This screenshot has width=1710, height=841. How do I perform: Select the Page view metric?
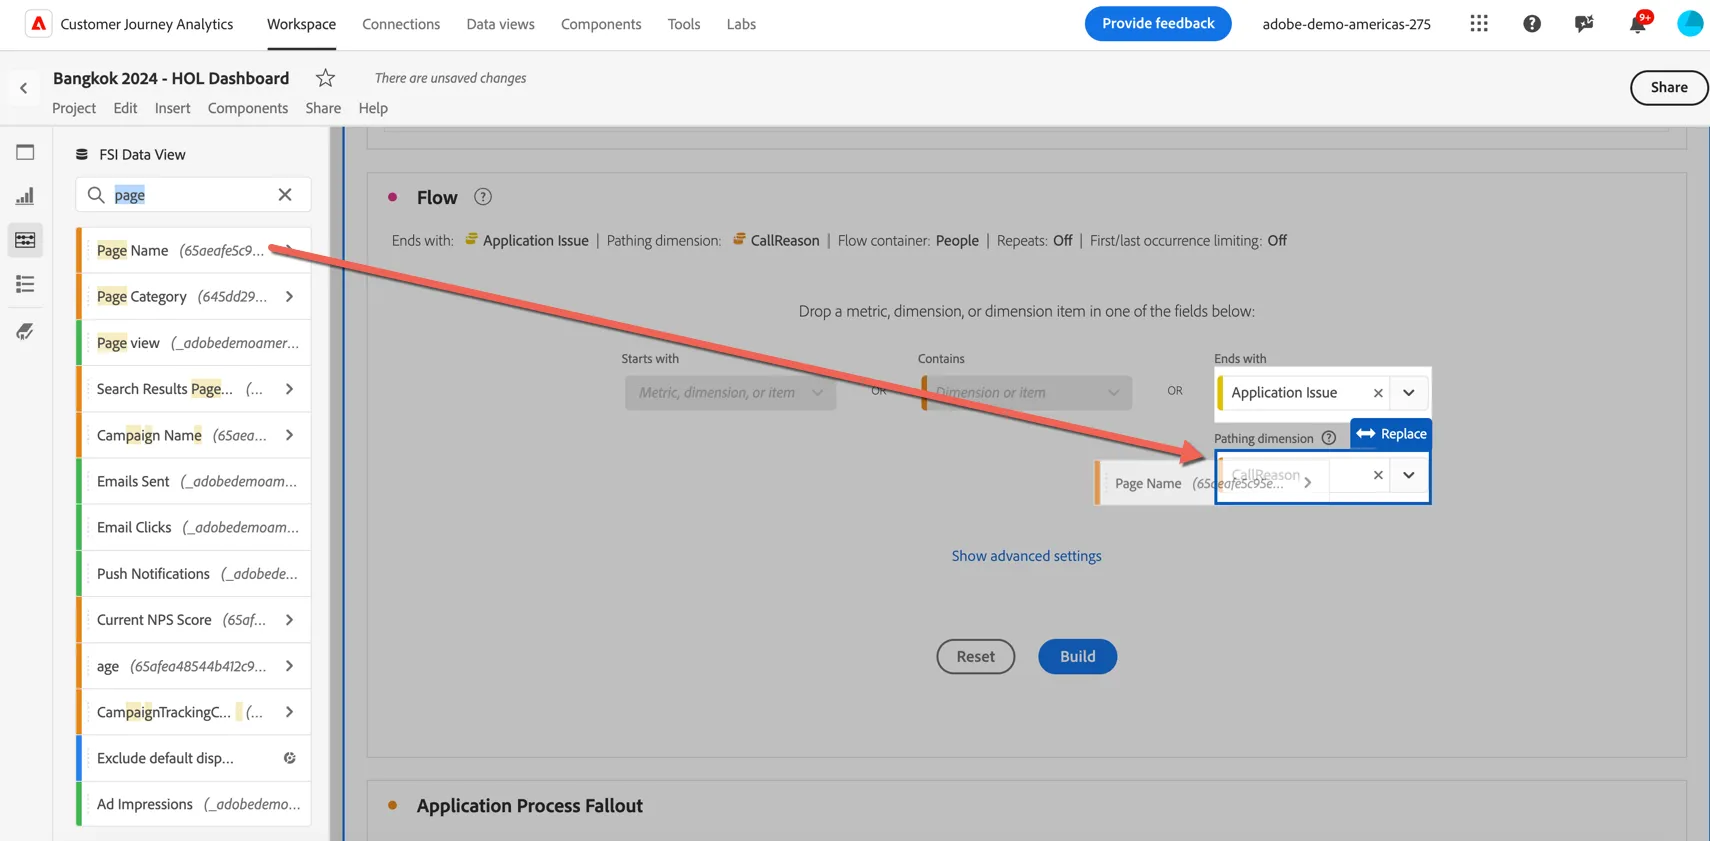194,343
